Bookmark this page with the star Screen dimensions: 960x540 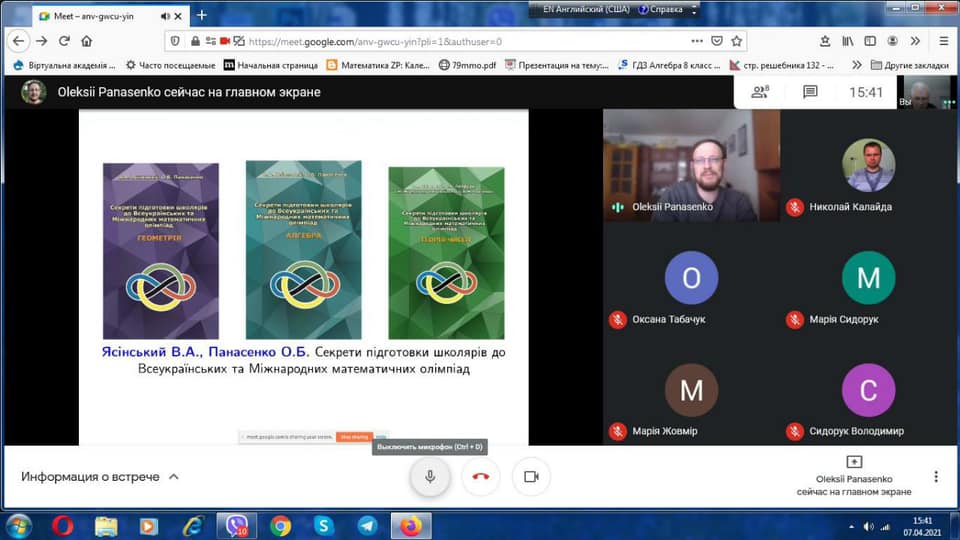coord(737,41)
